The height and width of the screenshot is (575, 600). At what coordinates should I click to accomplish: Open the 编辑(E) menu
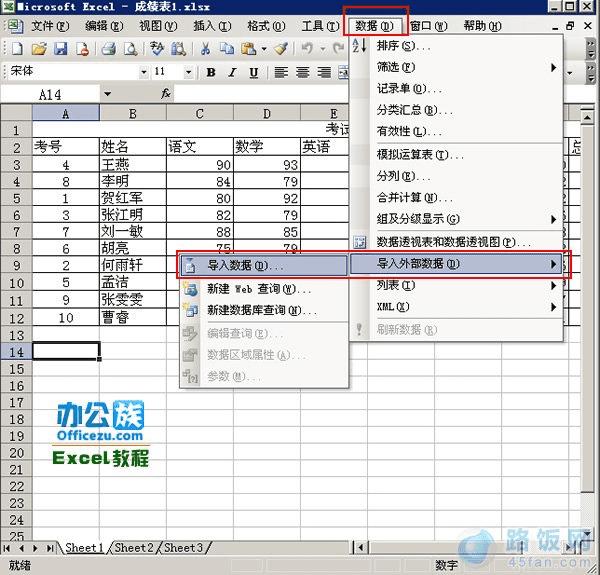(104, 26)
